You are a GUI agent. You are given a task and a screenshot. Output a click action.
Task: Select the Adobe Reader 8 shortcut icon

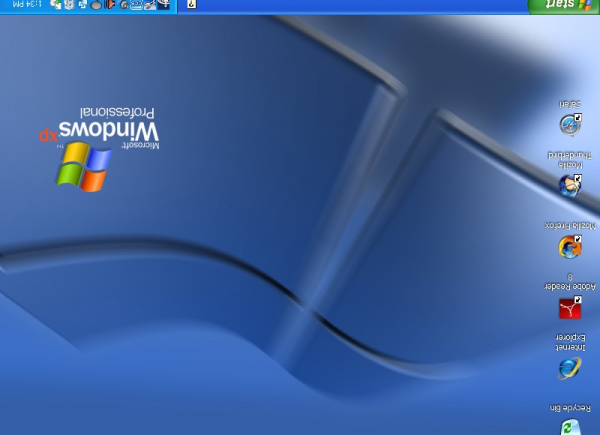coord(570,308)
